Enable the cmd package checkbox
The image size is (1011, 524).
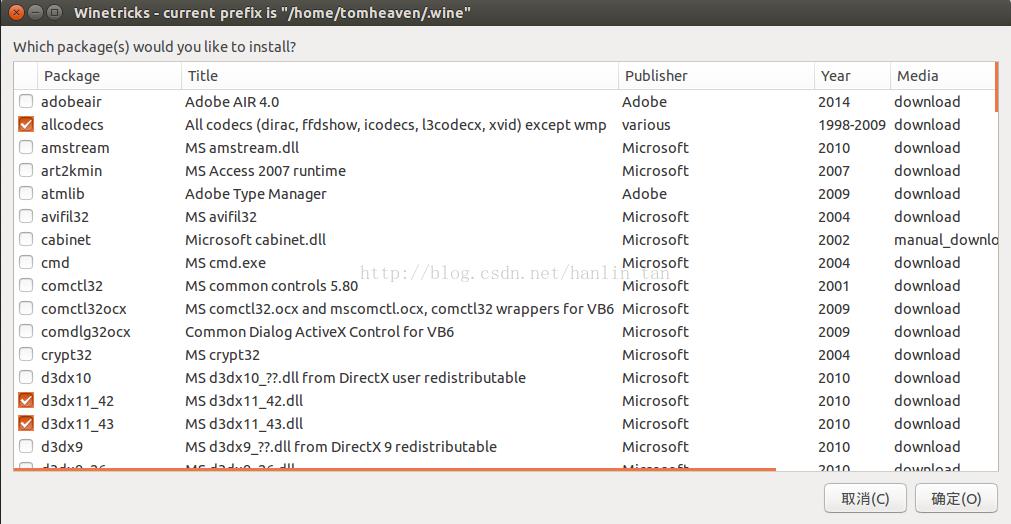point(26,262)
